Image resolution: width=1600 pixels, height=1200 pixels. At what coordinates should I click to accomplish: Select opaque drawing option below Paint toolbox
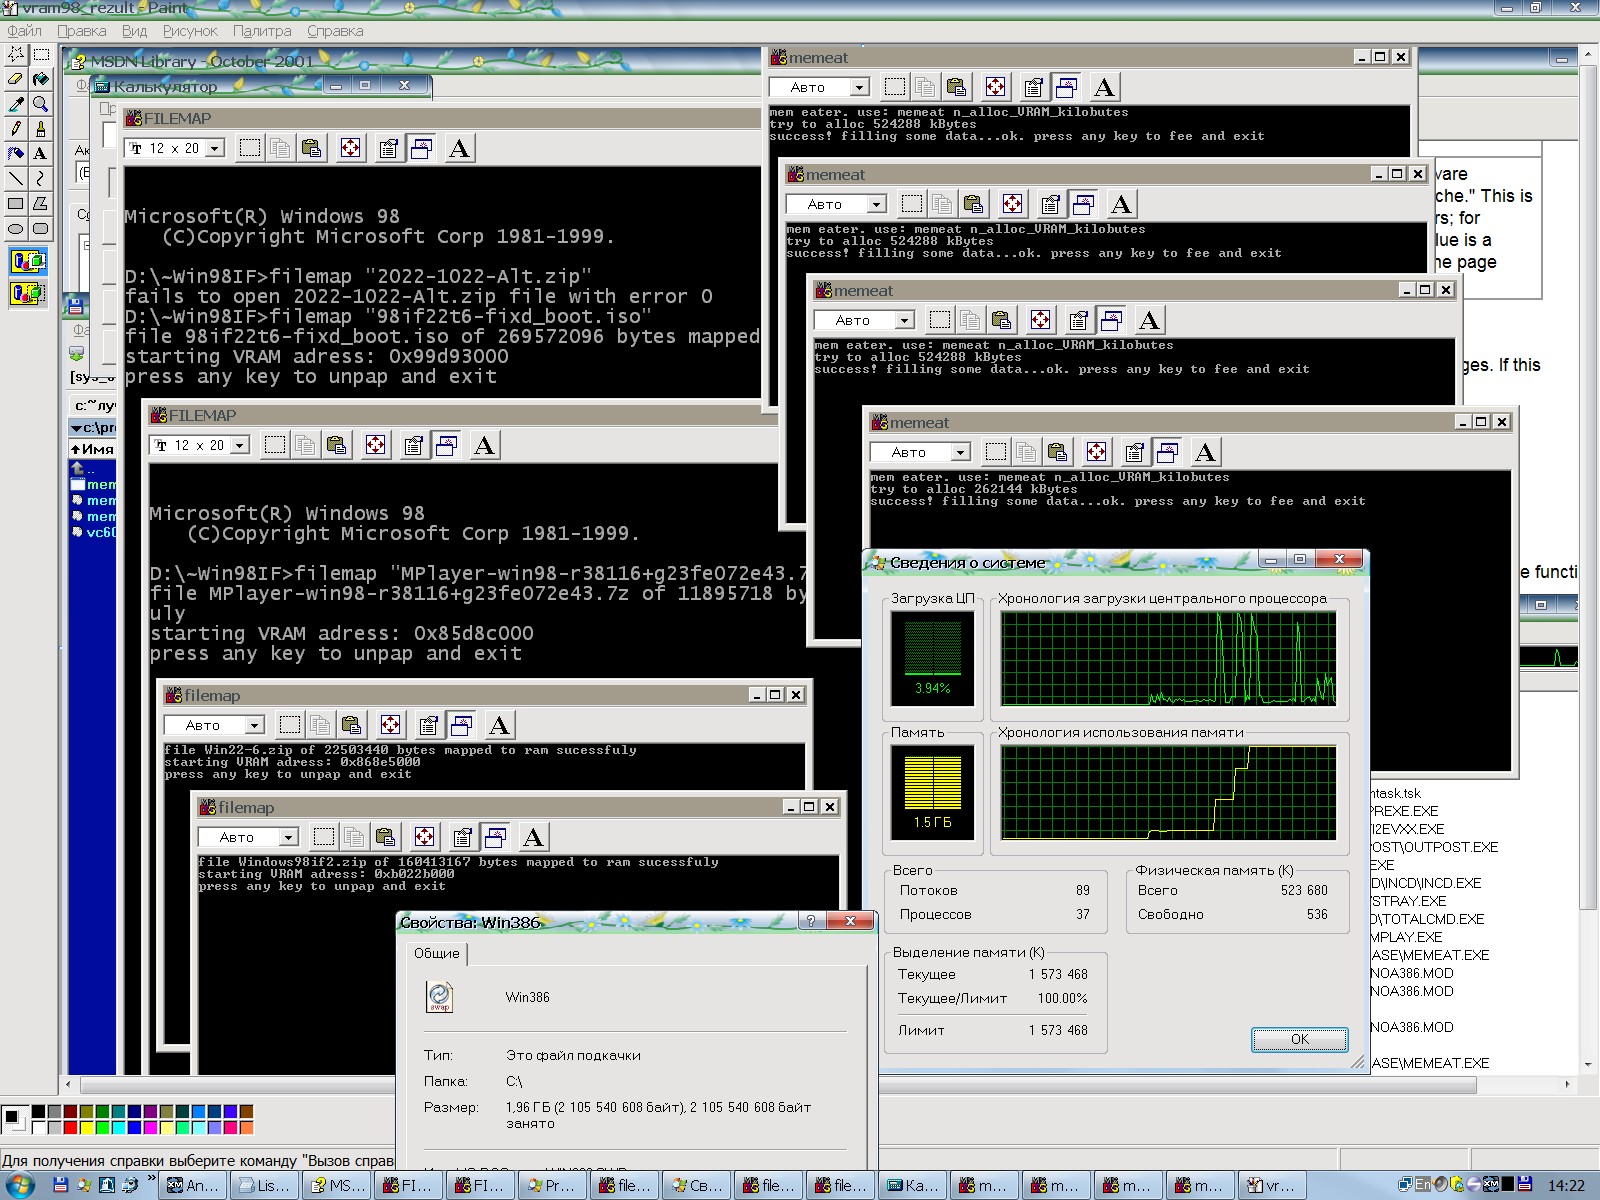[28, 262]
